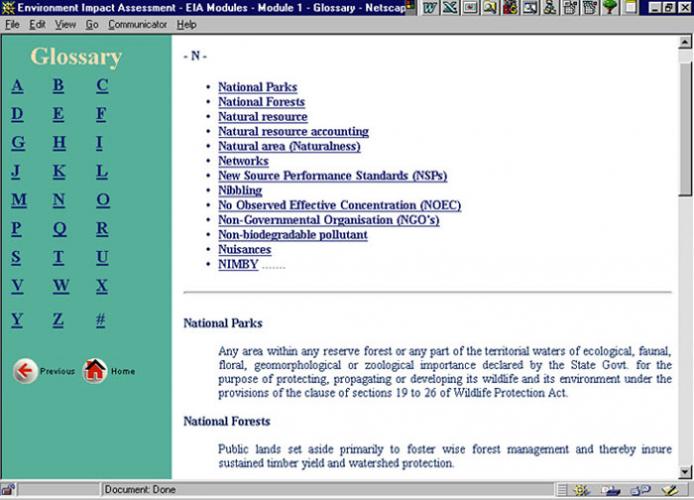
Task: Select the # glossary index link
Action: click(x=100, y=319)
